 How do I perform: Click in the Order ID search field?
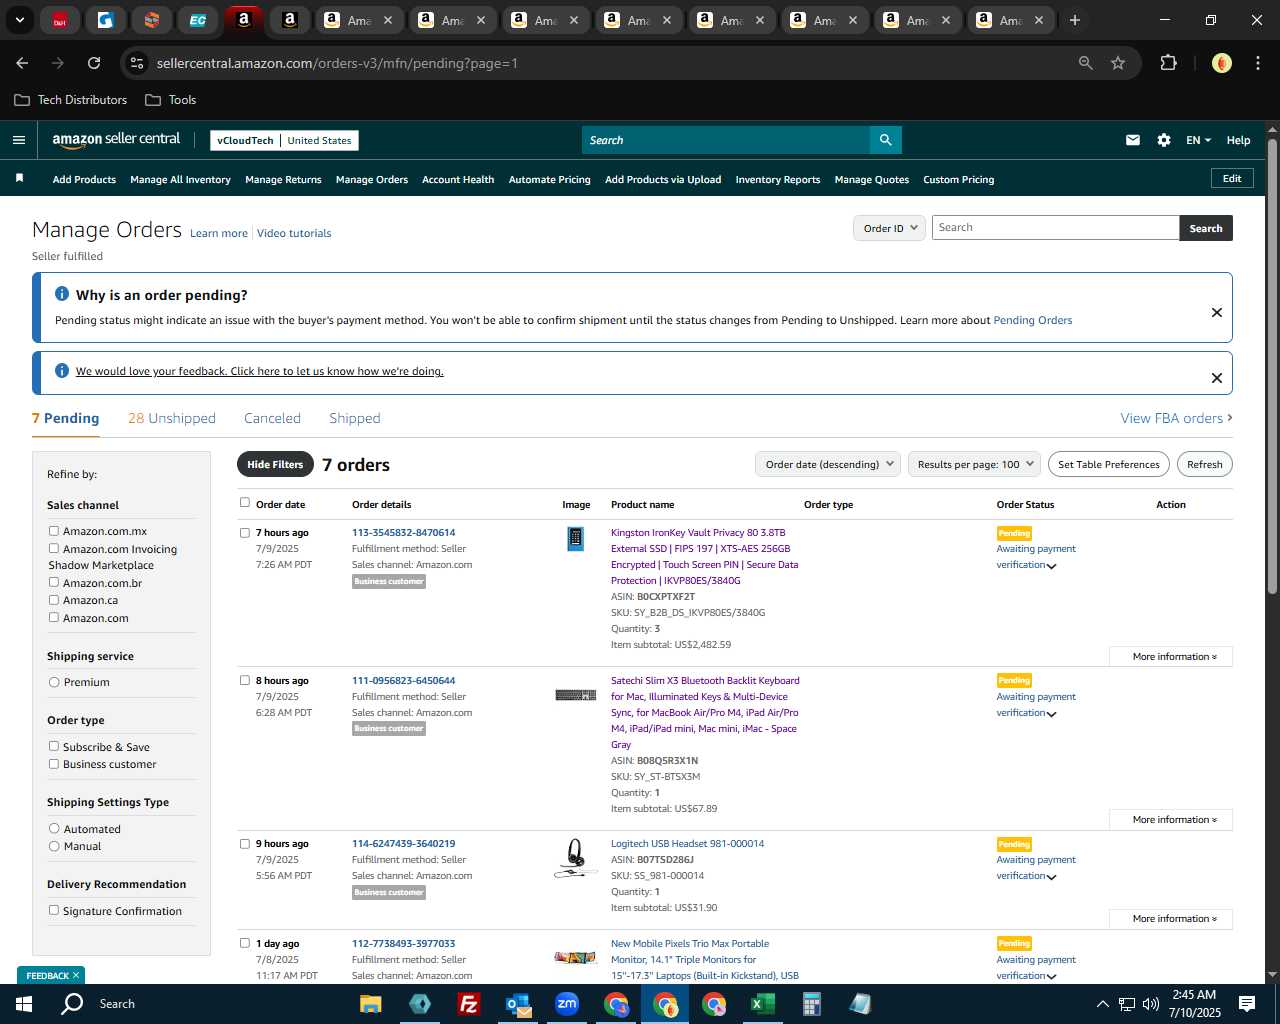pyautogui.click(x=1055, y=228)
